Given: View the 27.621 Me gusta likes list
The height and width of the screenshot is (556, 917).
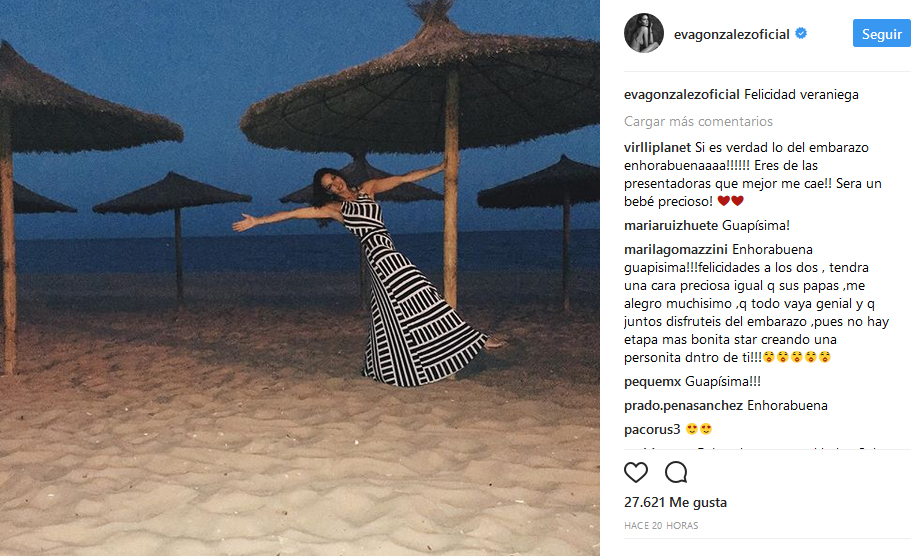Looking at the screenshot, I should tap(675, 502).
